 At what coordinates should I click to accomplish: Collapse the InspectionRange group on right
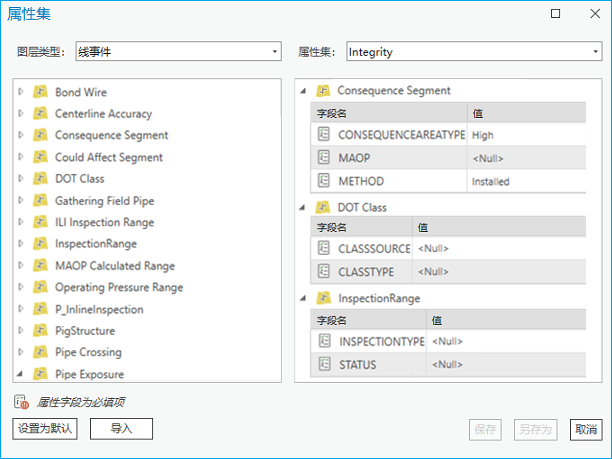click(303, 299)
